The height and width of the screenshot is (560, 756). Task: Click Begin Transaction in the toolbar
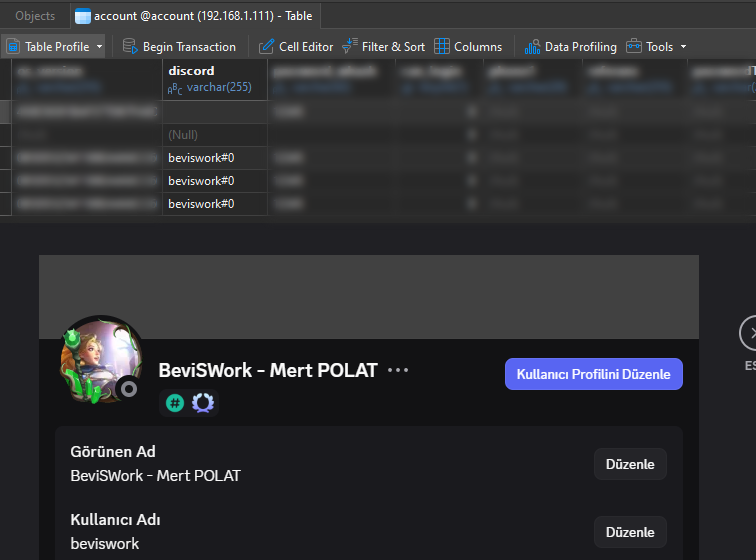(179, 47)
